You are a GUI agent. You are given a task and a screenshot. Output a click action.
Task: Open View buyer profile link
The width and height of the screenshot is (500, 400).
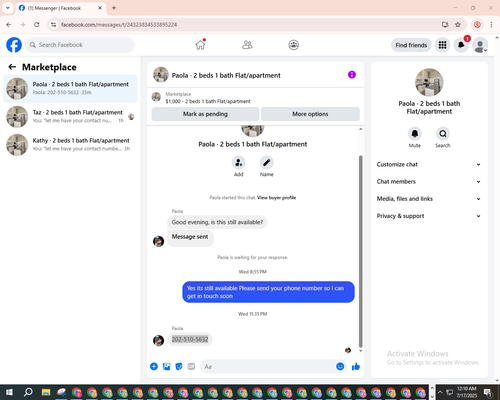tap(276, 198)
